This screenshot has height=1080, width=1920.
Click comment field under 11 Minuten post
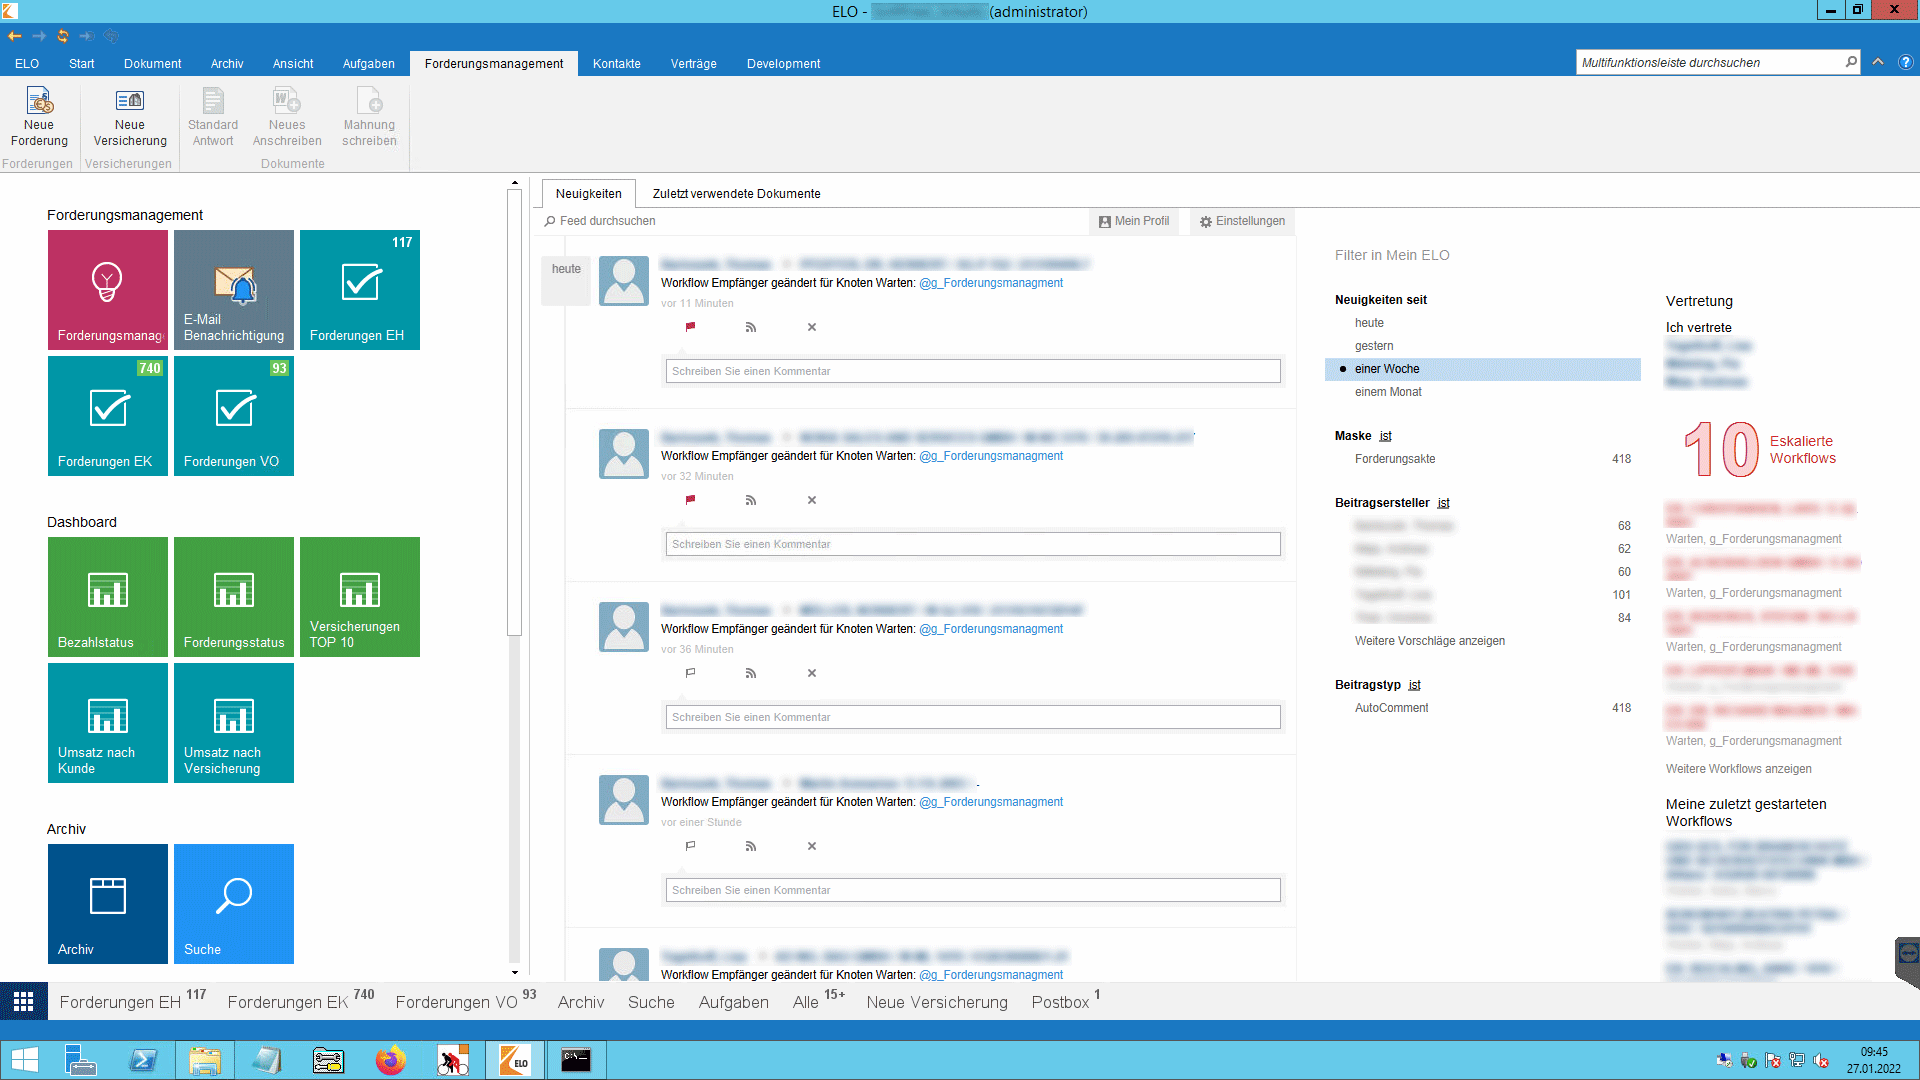973,371
